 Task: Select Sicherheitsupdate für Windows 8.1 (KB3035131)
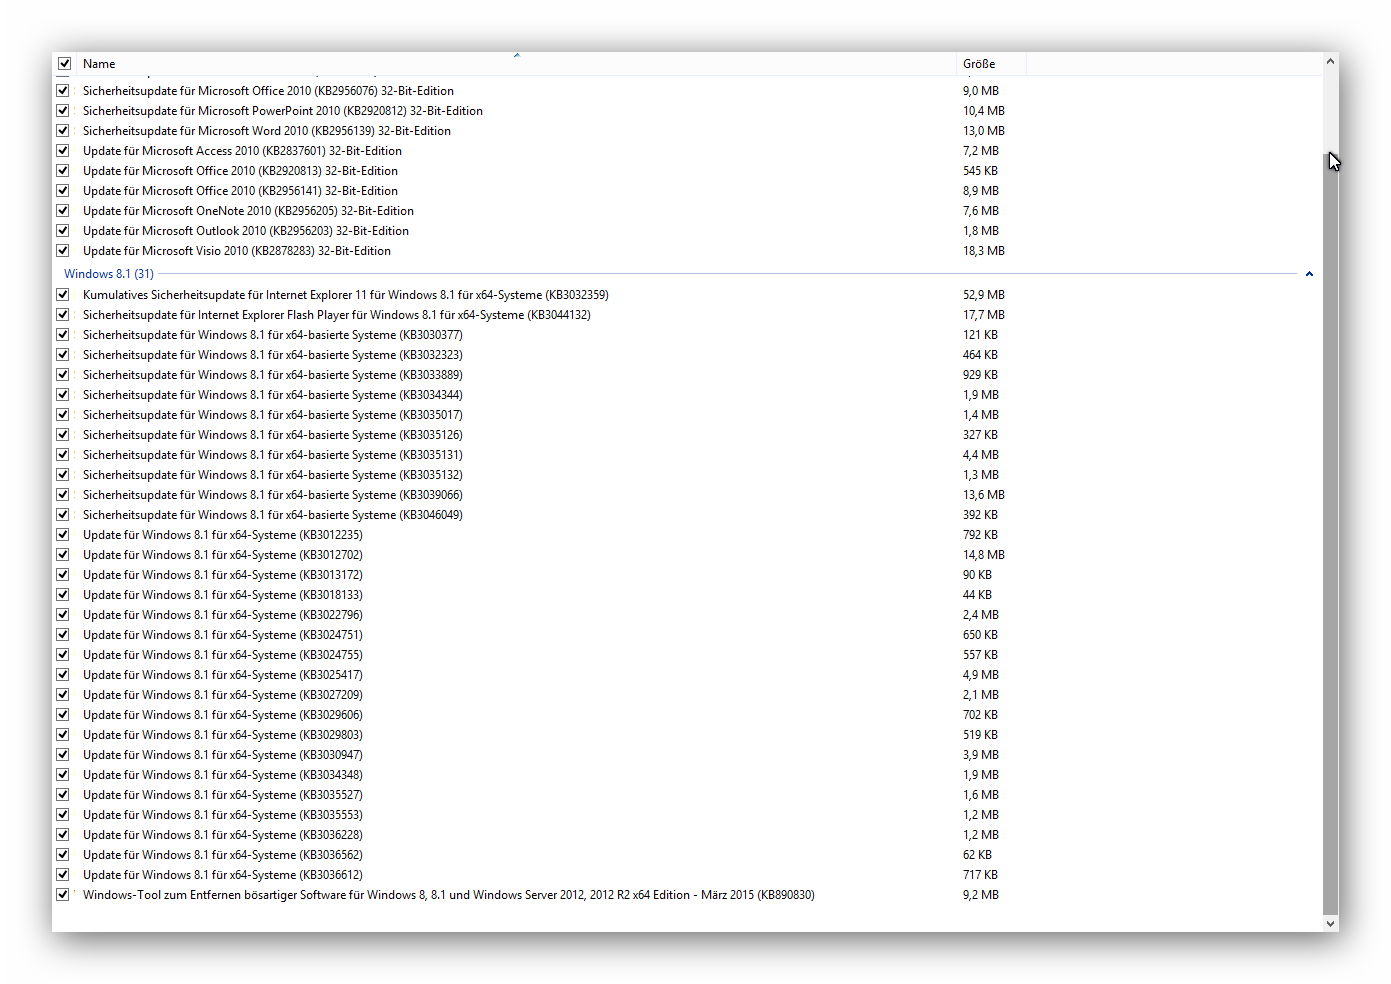[x=273, y=455]
